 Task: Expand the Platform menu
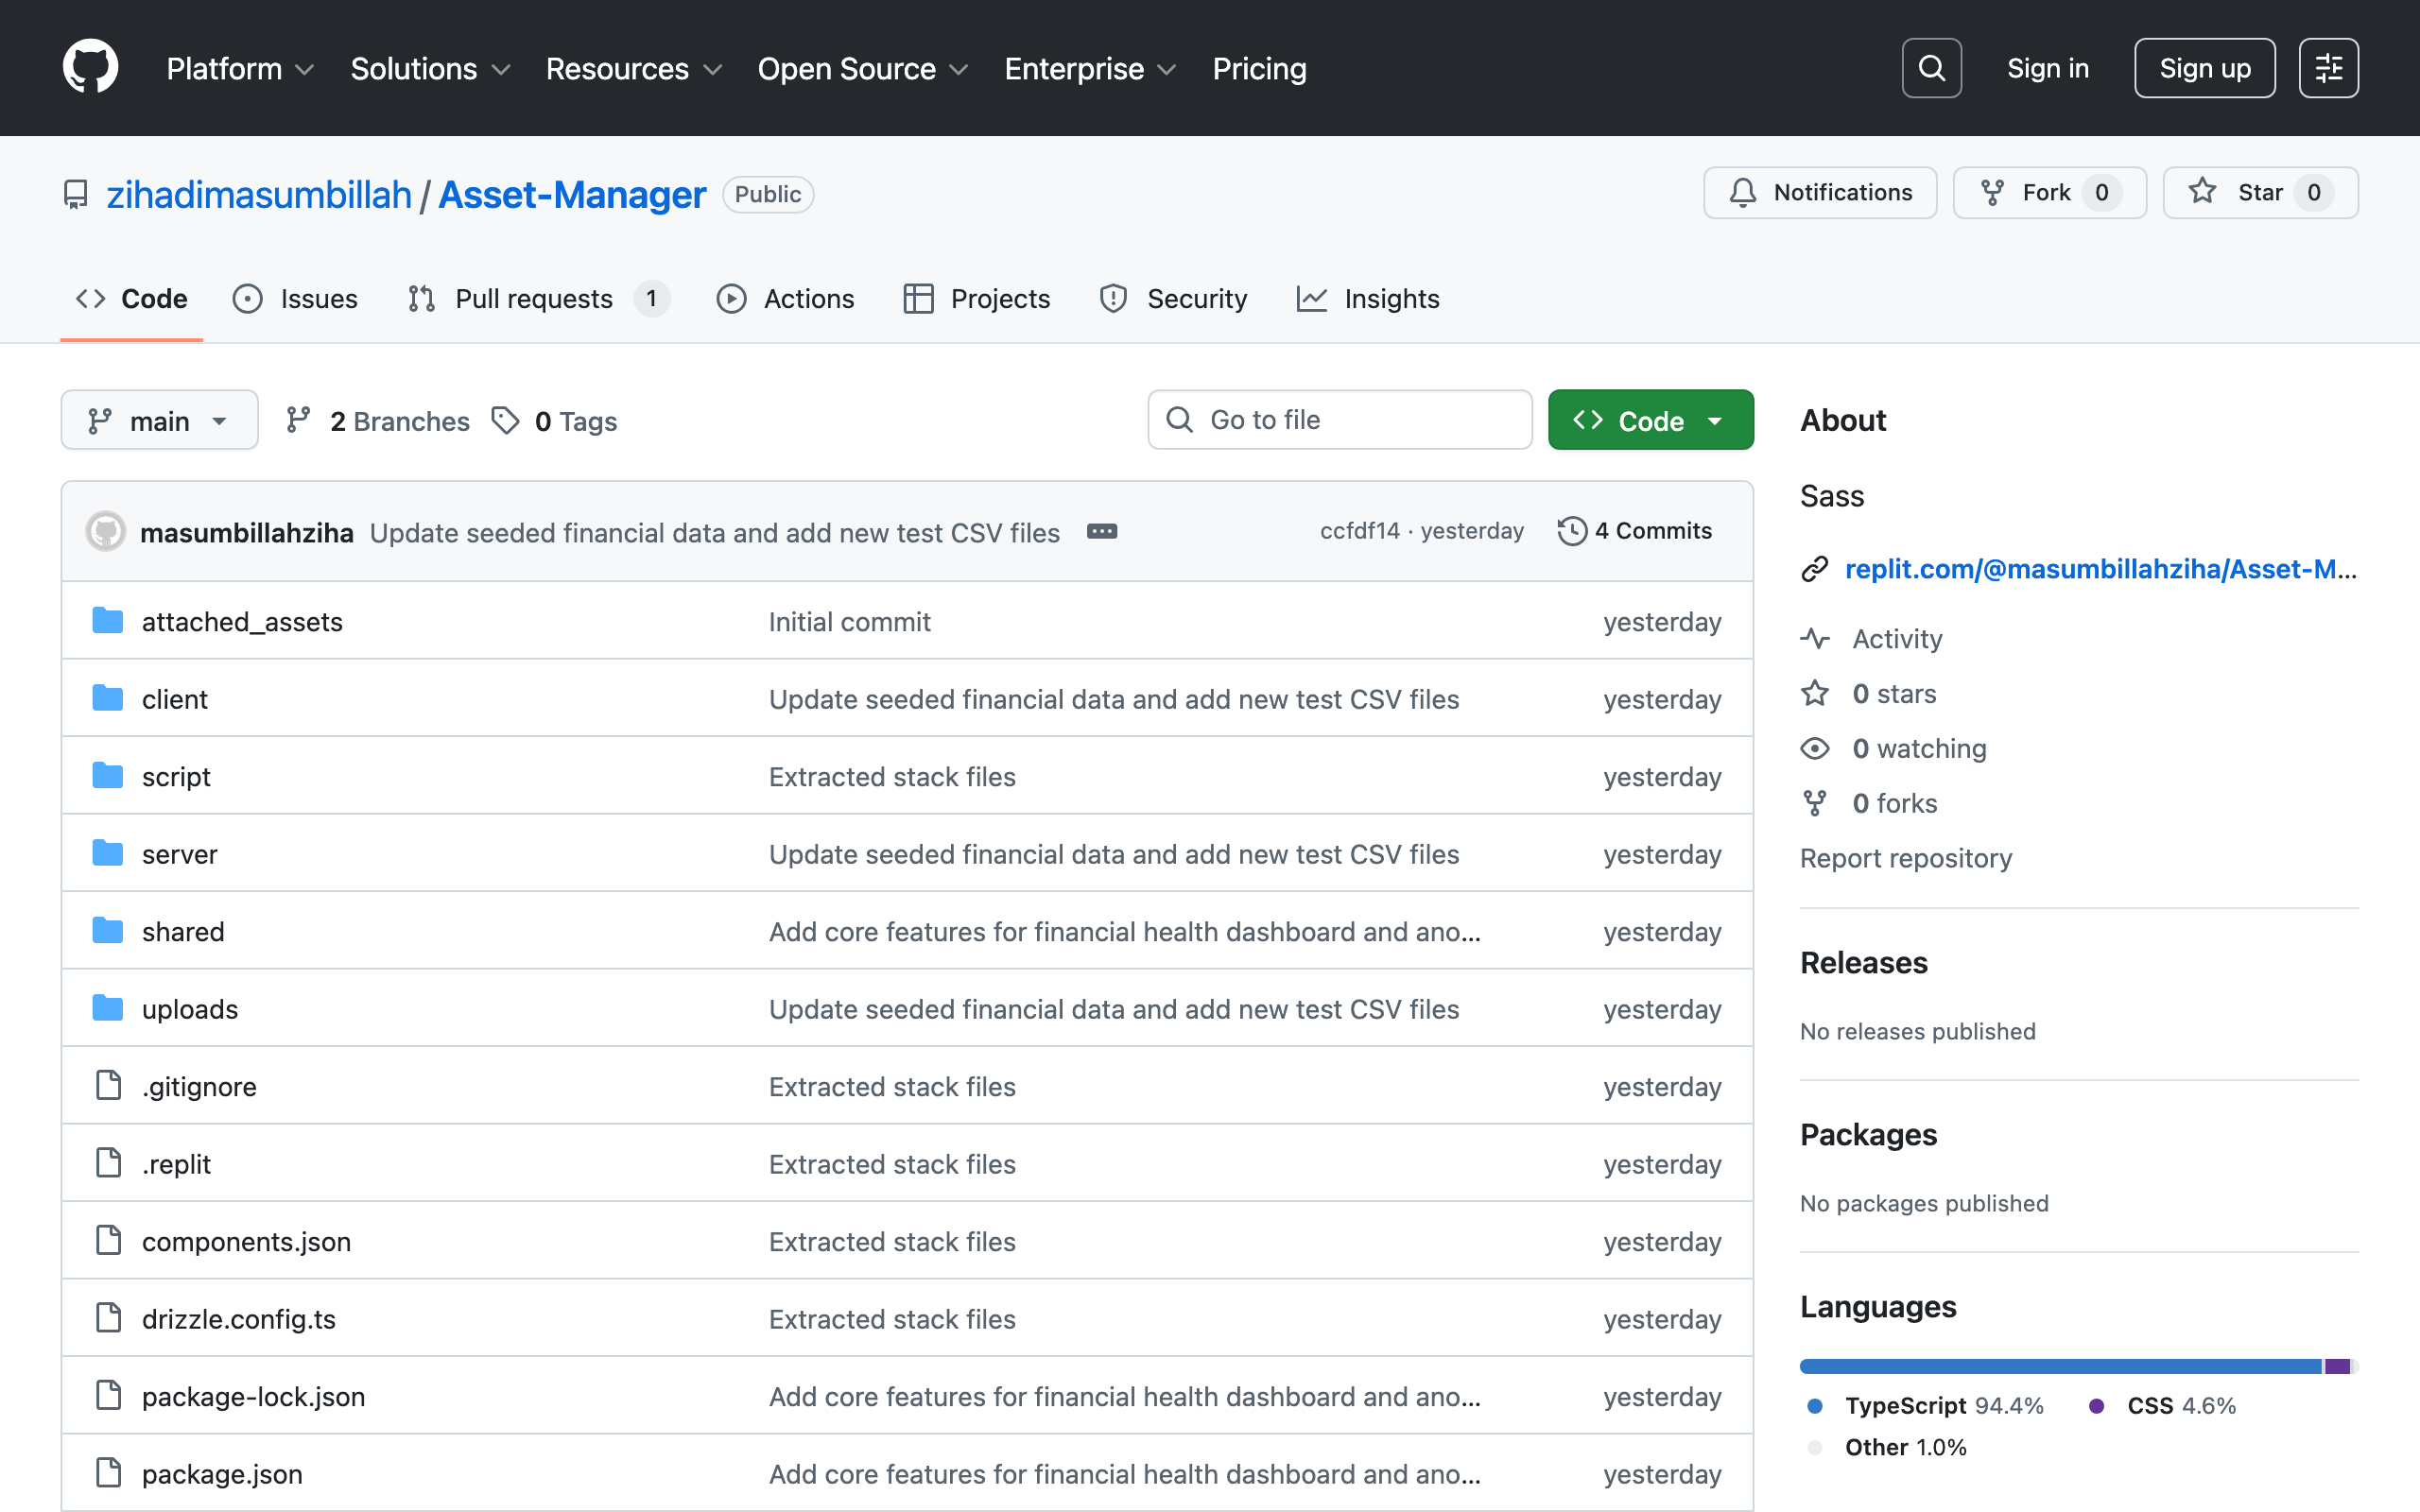pos(240,68)
